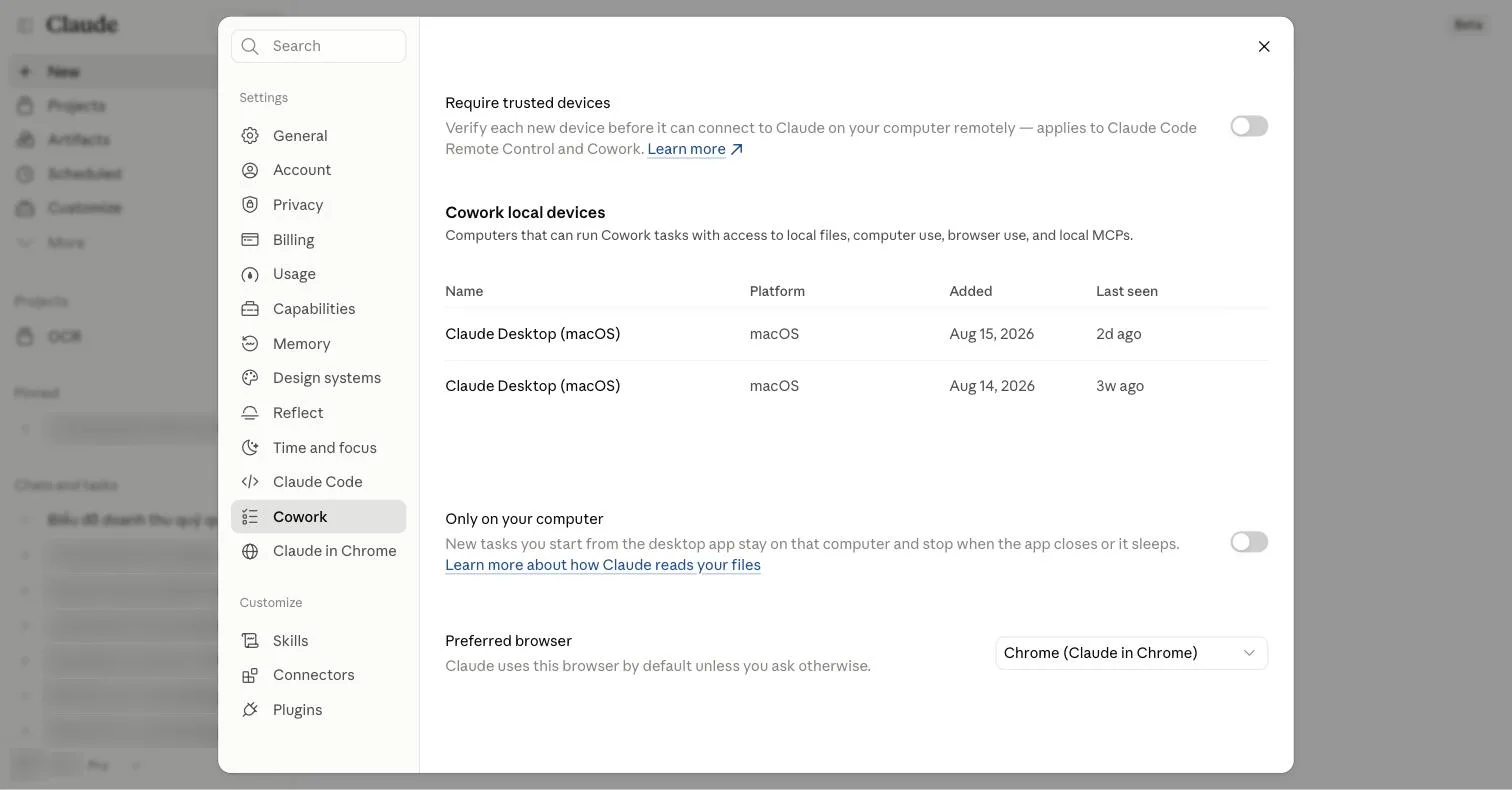Close the settings dialog
The width and height of the screenshot is (1512, 790).
point(1264,46)
